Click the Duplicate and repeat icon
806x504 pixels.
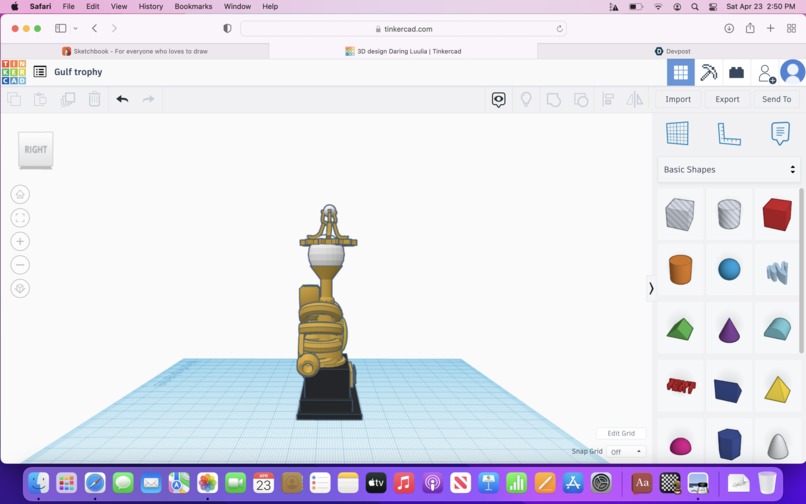tap(67, 99)
